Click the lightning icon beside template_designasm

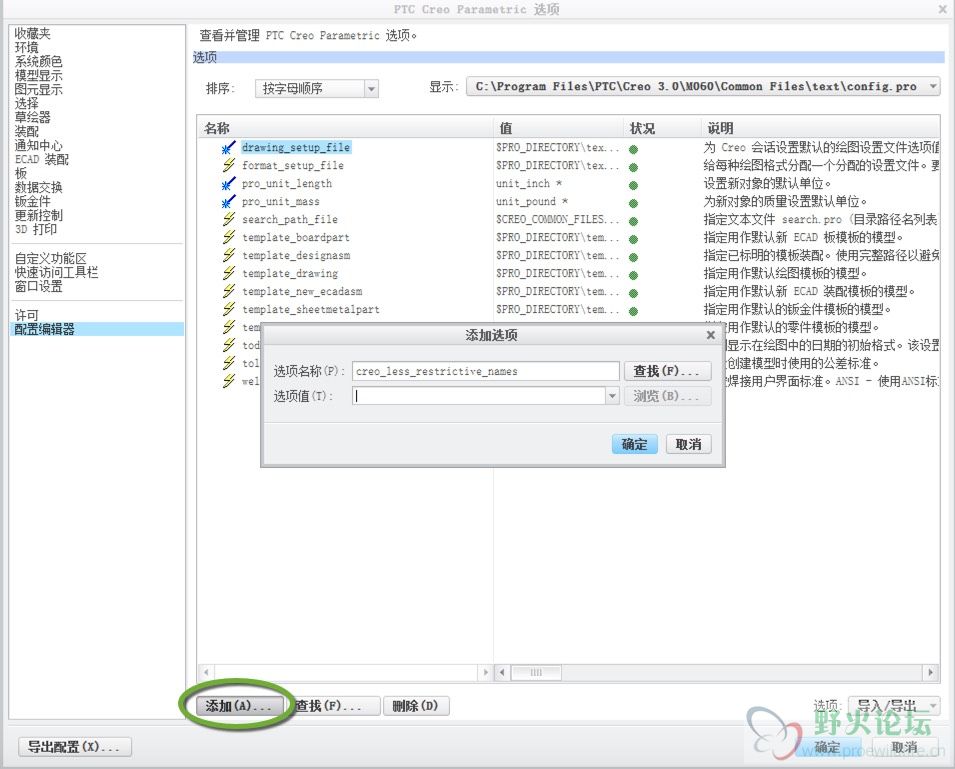tap(228, 255)
